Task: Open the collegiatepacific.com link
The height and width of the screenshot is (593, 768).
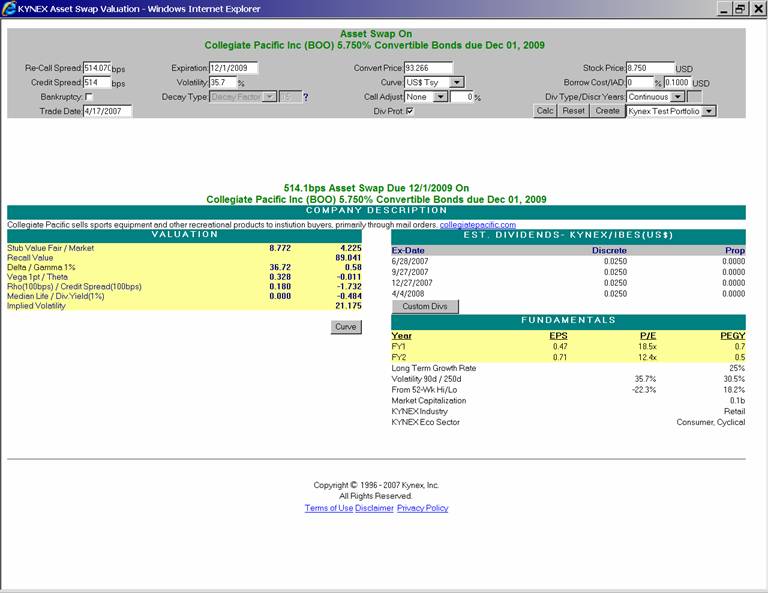Action: coord(478,225)
